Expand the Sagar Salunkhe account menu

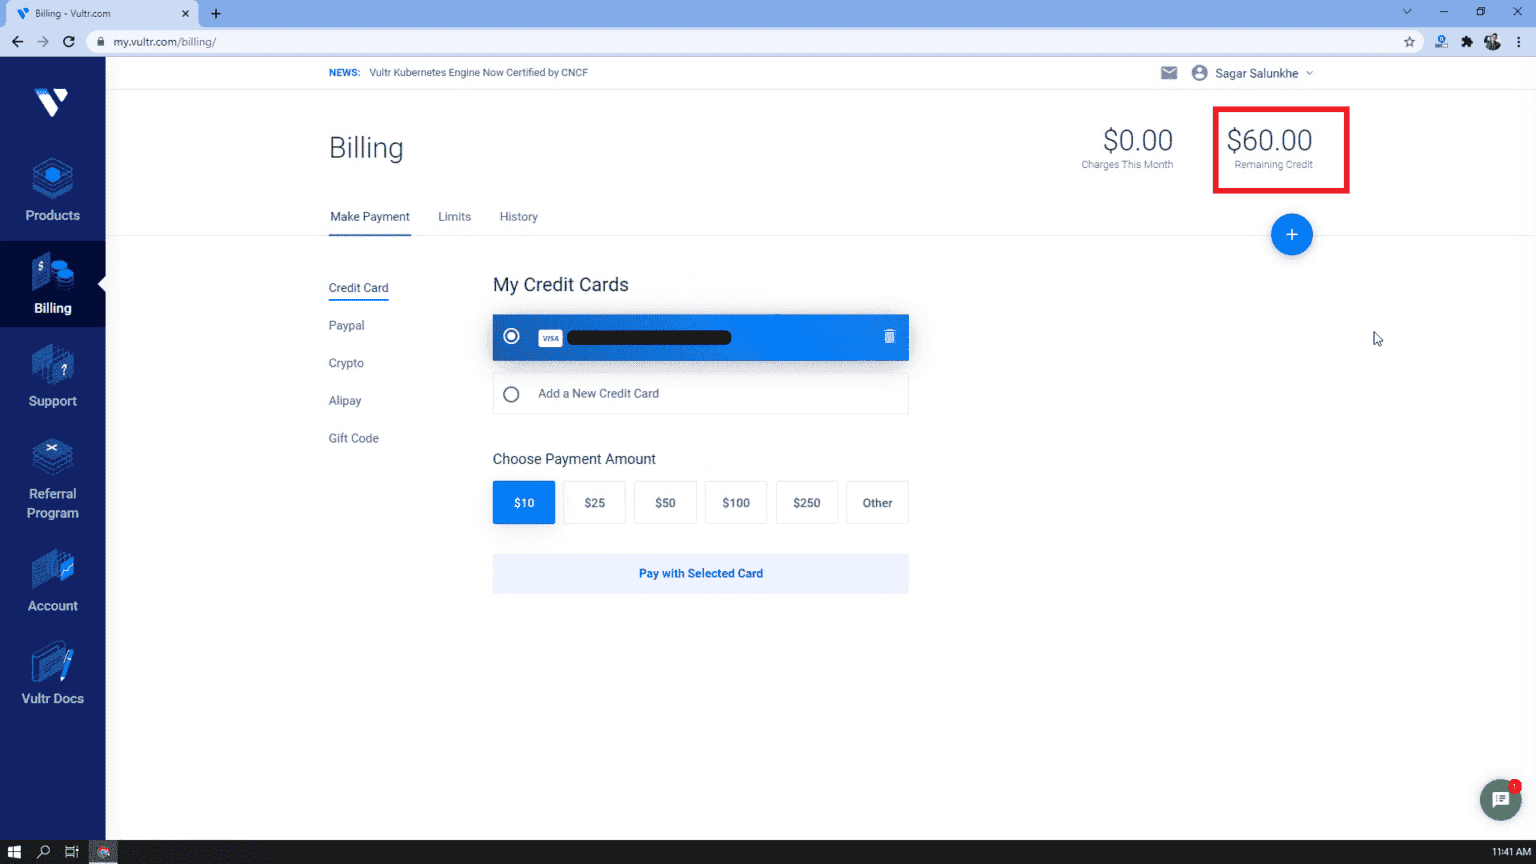tap(1252, 72)
